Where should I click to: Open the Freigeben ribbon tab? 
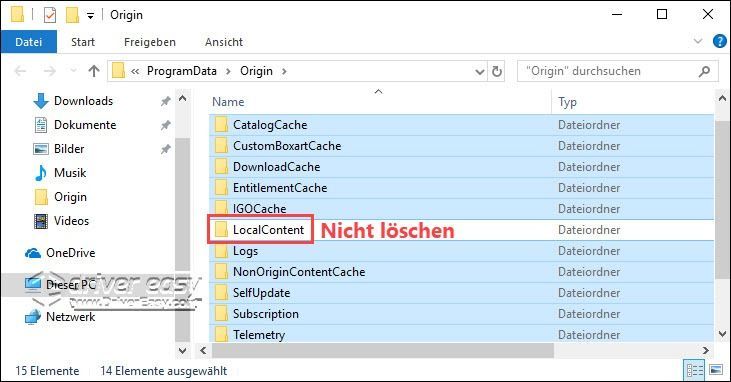coord(150,42)
